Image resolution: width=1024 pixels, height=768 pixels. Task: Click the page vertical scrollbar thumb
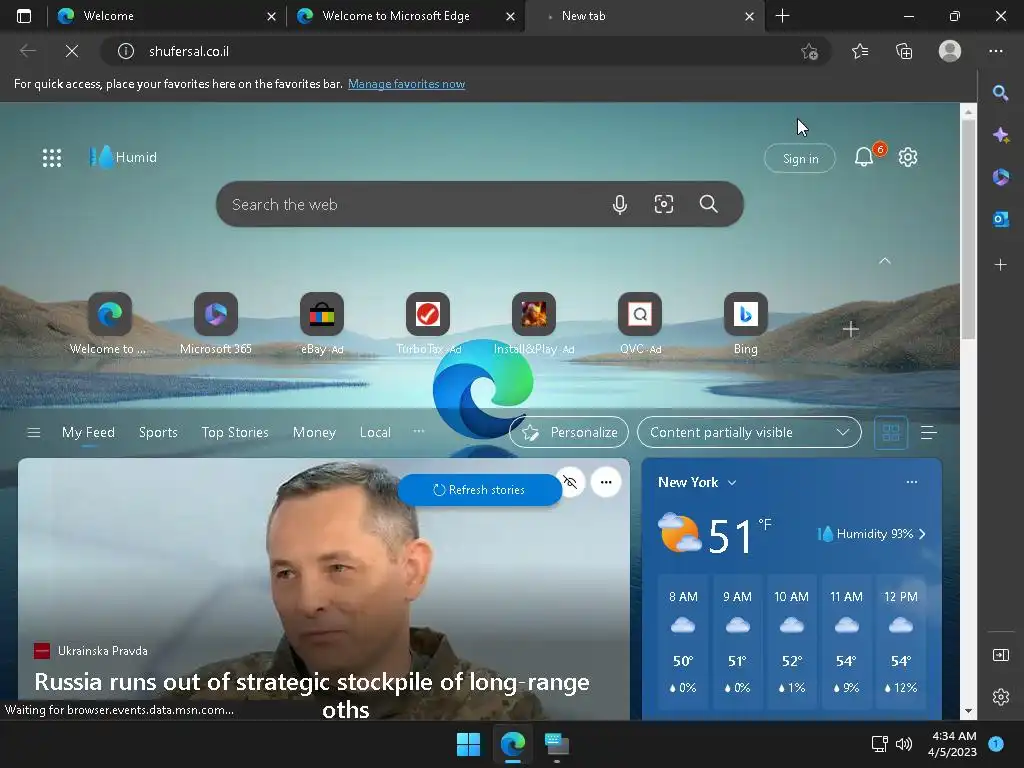[x=968, y=229]
